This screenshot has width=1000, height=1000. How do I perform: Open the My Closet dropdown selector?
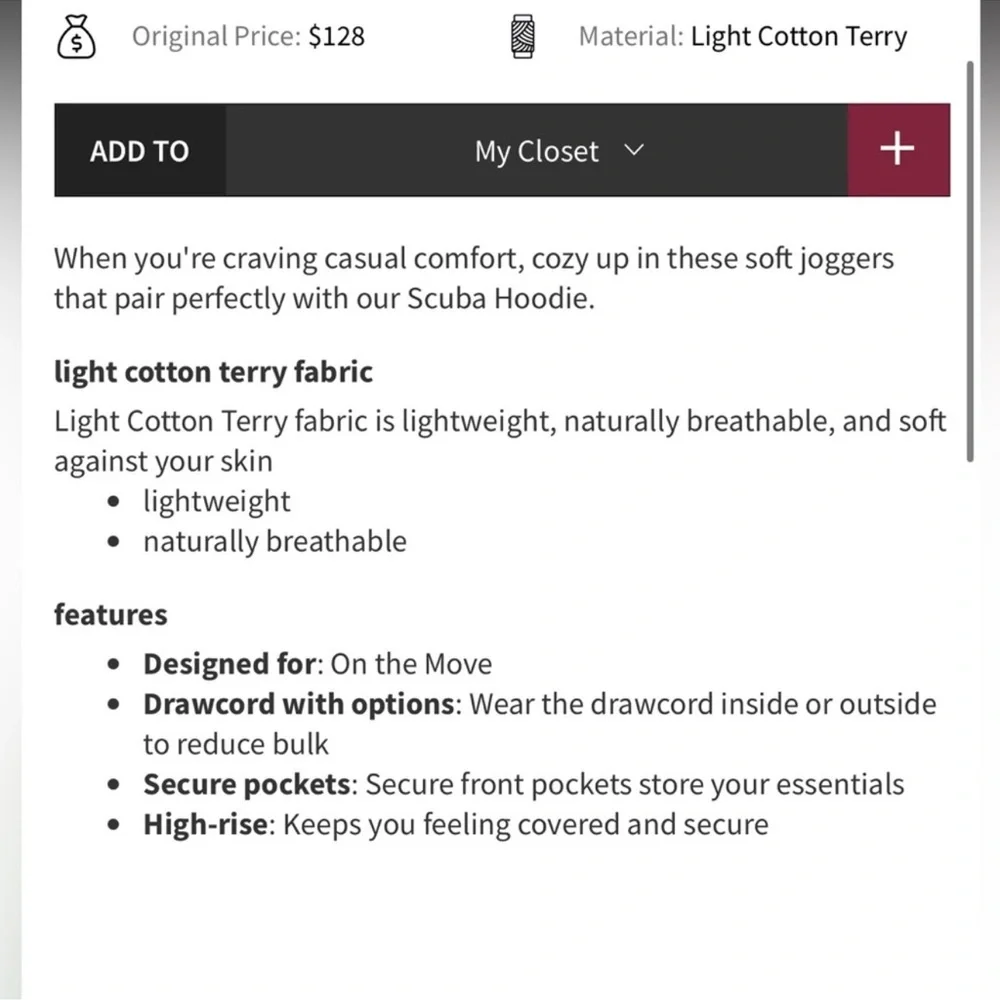(x=536, y=150)
